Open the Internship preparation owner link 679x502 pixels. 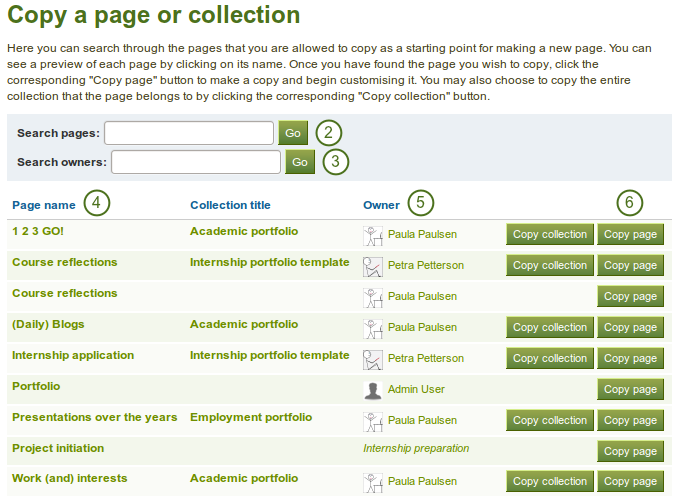click(416, 449)
